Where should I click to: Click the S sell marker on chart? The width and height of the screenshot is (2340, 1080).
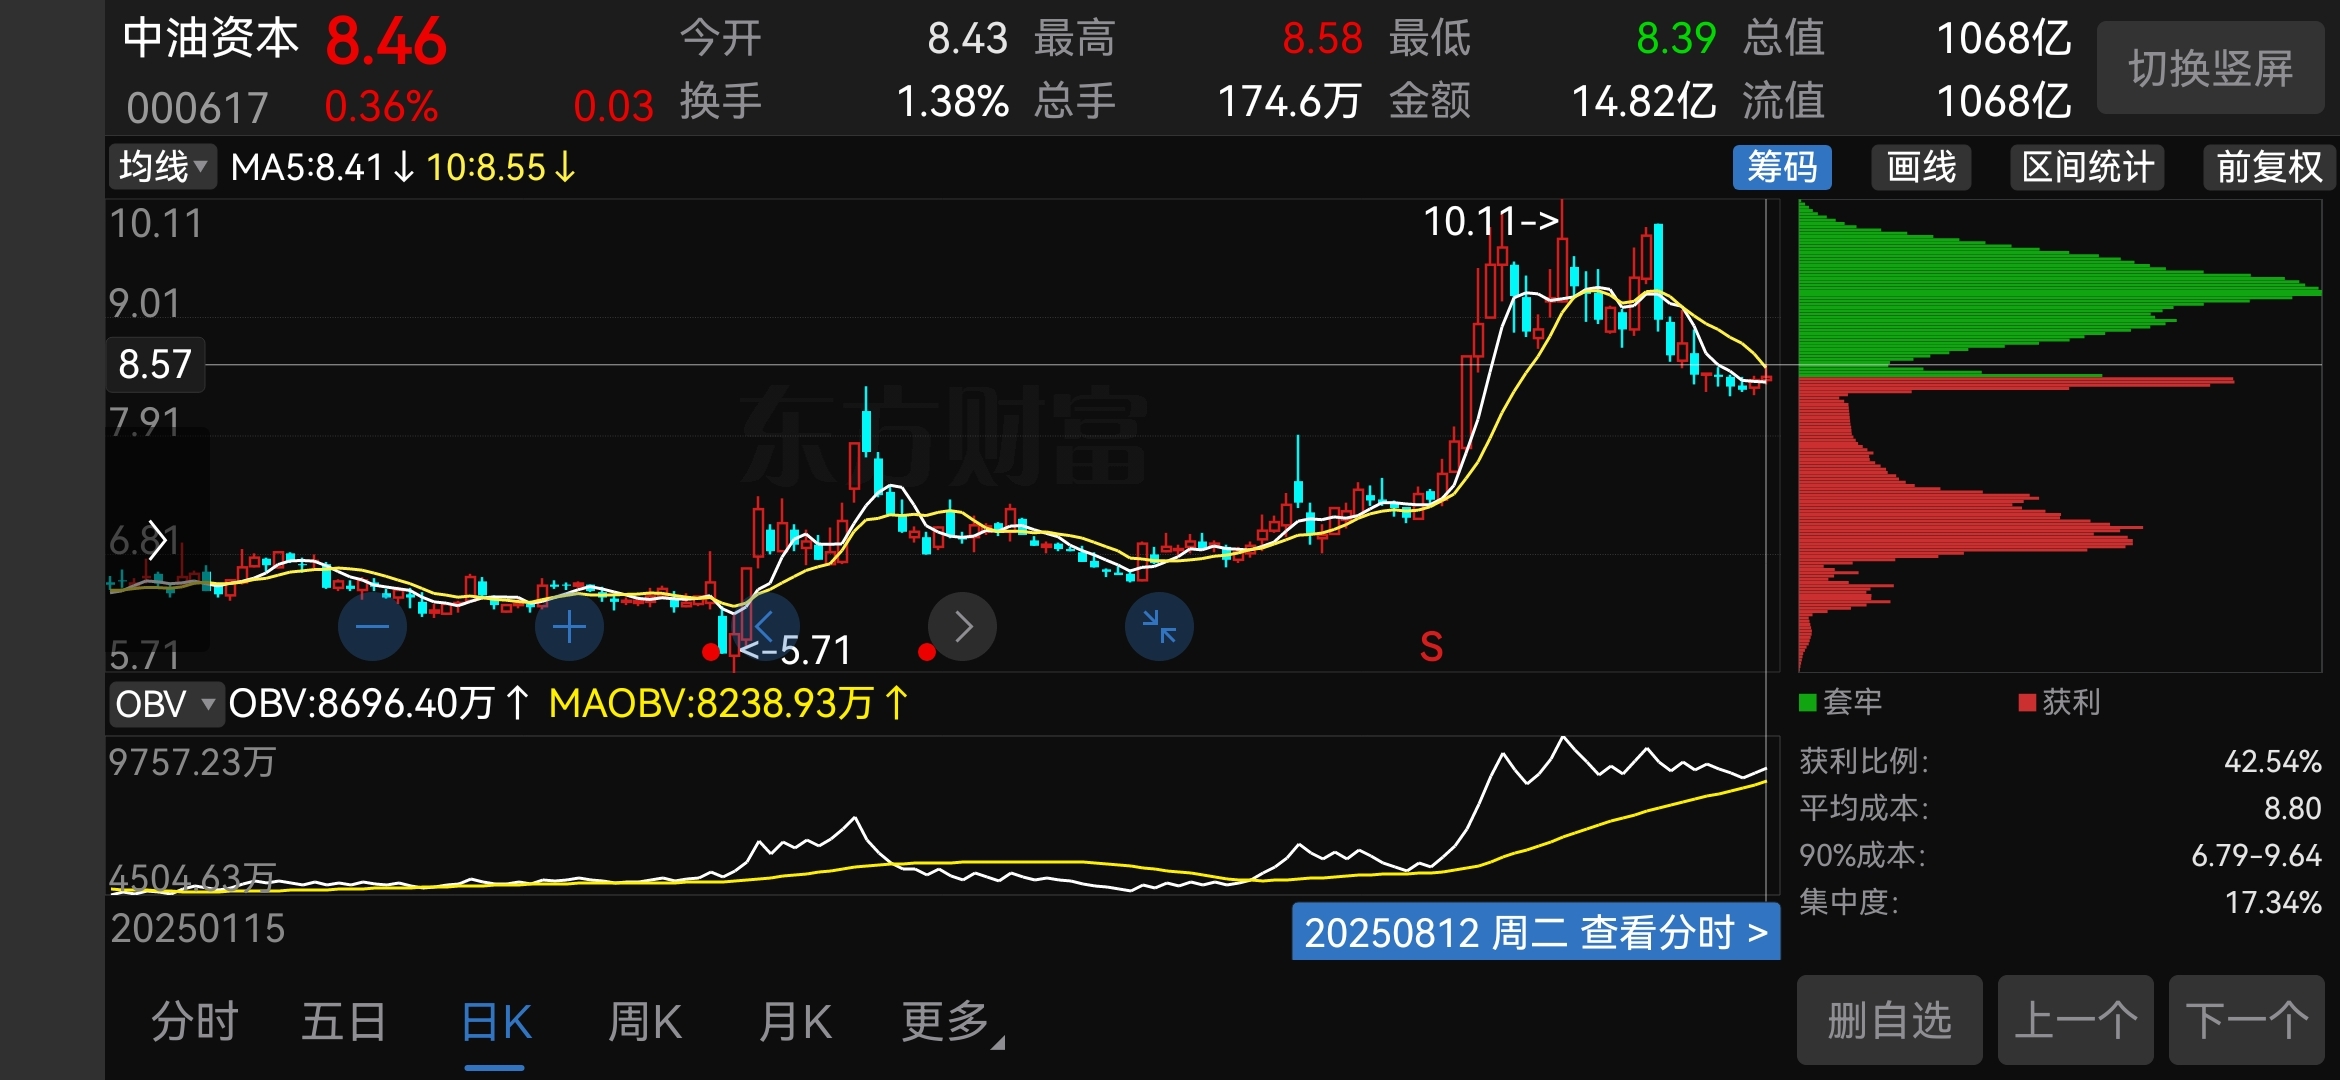[1431, 647]
